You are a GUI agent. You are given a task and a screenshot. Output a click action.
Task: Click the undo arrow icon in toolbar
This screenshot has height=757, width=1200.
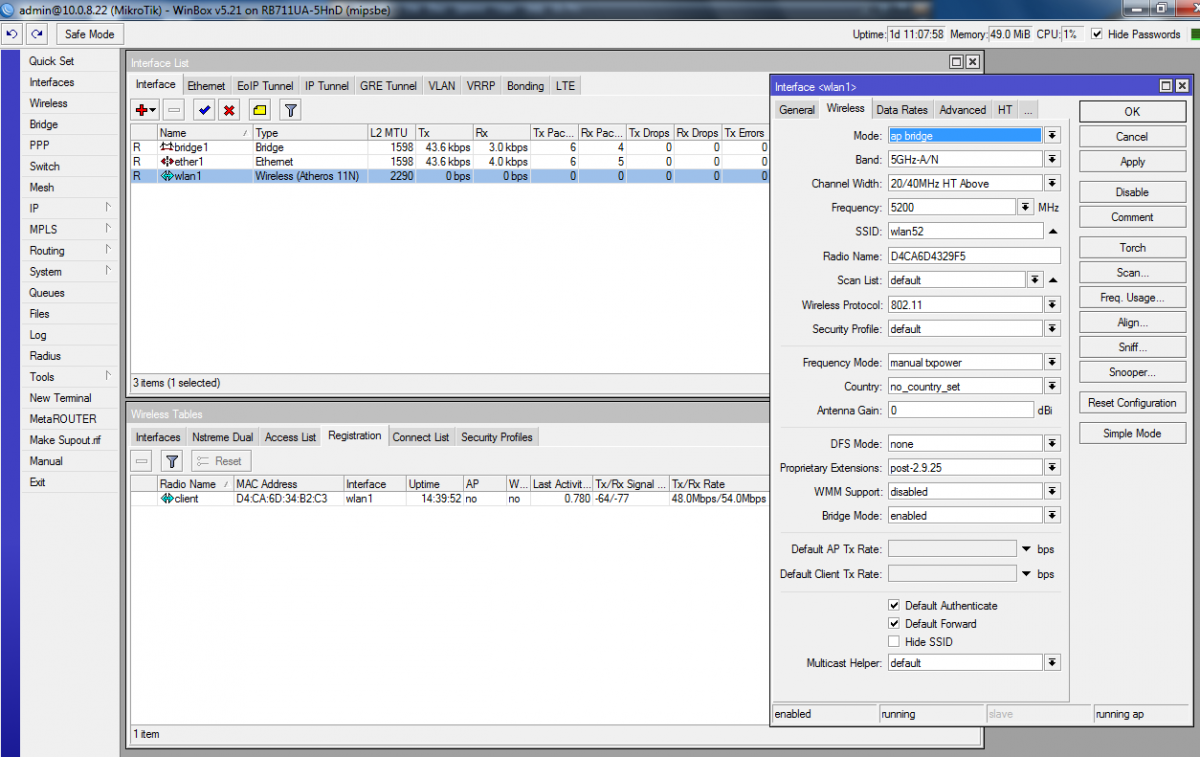[x=12, y=34]
